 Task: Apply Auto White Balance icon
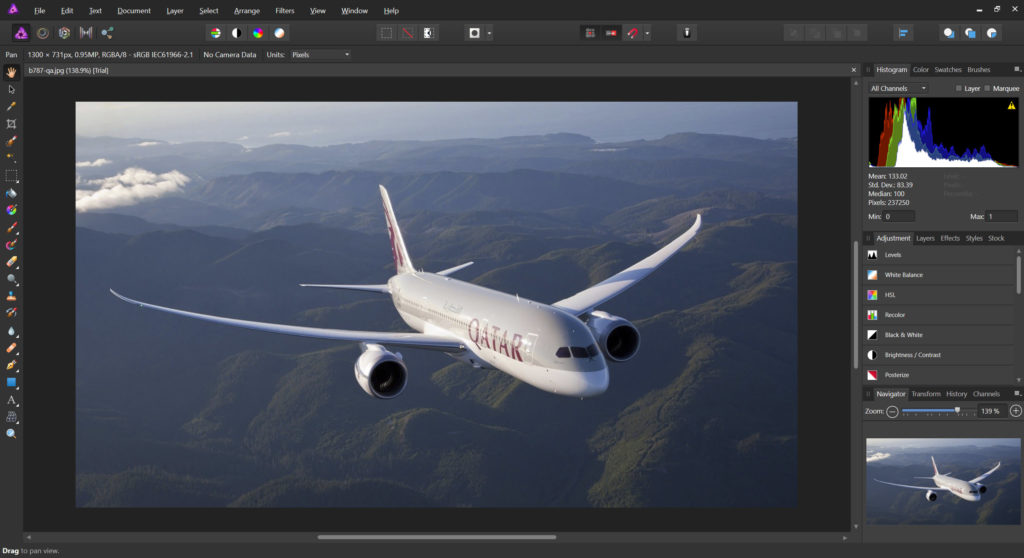click(x=280, y=33)
